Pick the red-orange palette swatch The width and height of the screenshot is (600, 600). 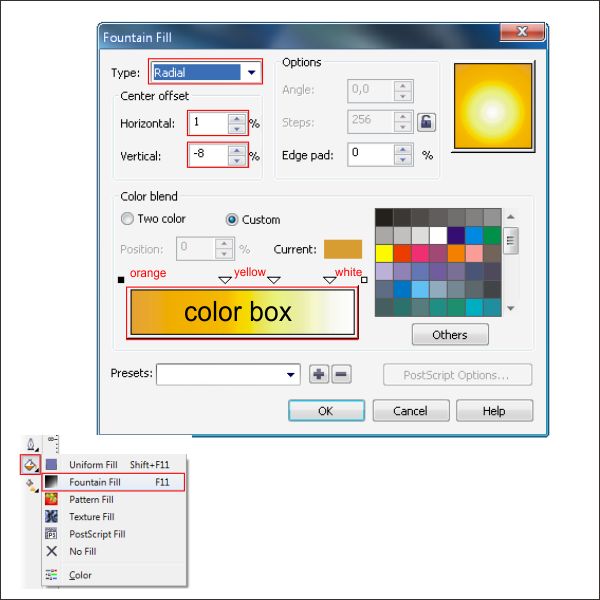[402, 253]
